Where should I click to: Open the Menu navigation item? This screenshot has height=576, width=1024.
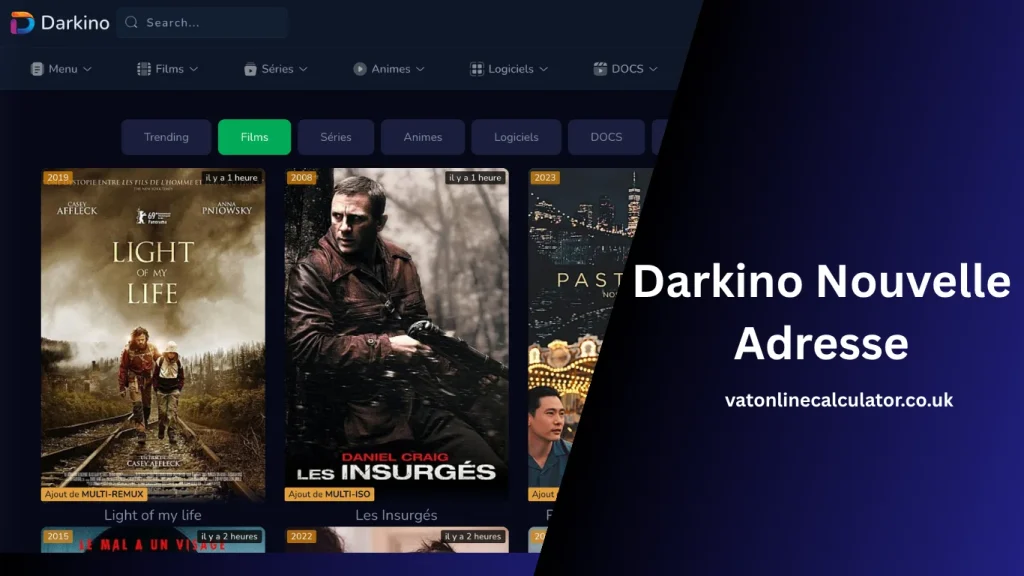coord(61,69)
